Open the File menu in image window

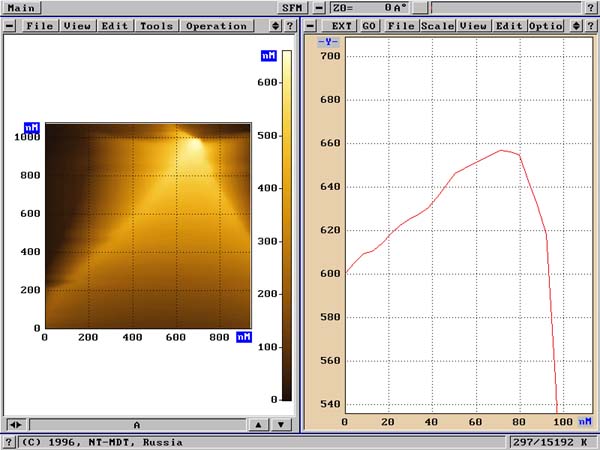pos(40,25)
